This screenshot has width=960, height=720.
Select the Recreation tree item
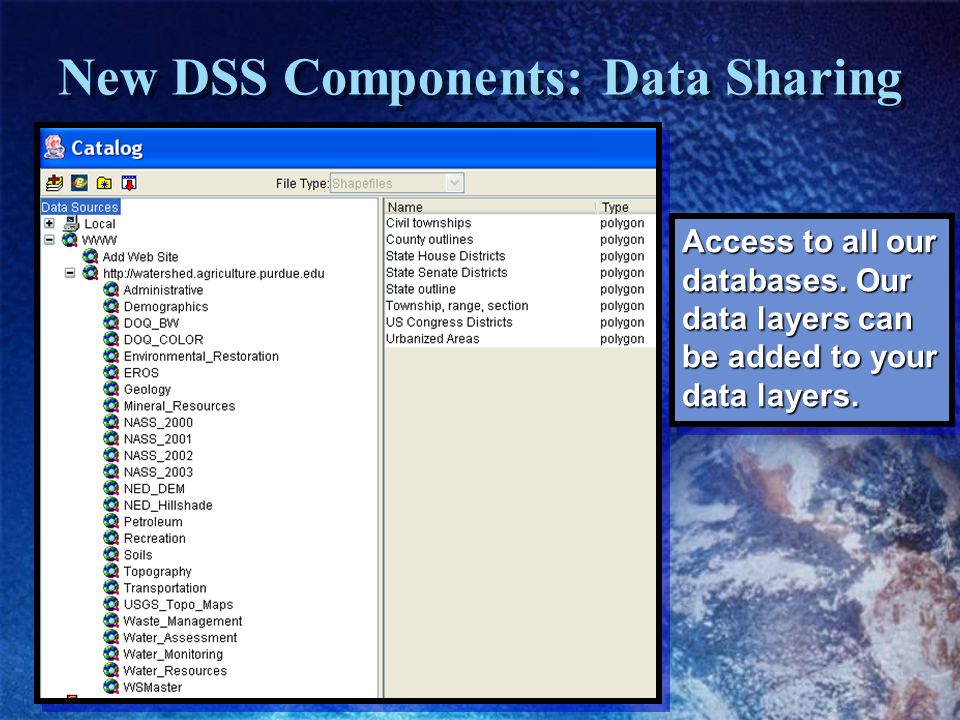click(x=154, y=538)
